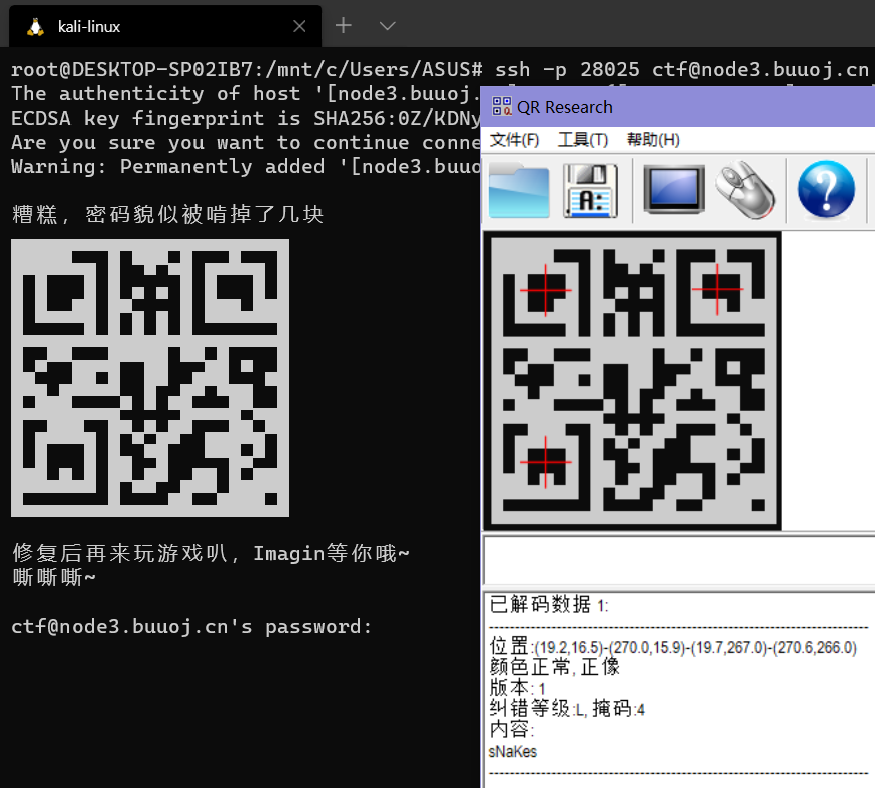Click the ctf@node3.buuoj.cn's password prompt

coord(191,627)
